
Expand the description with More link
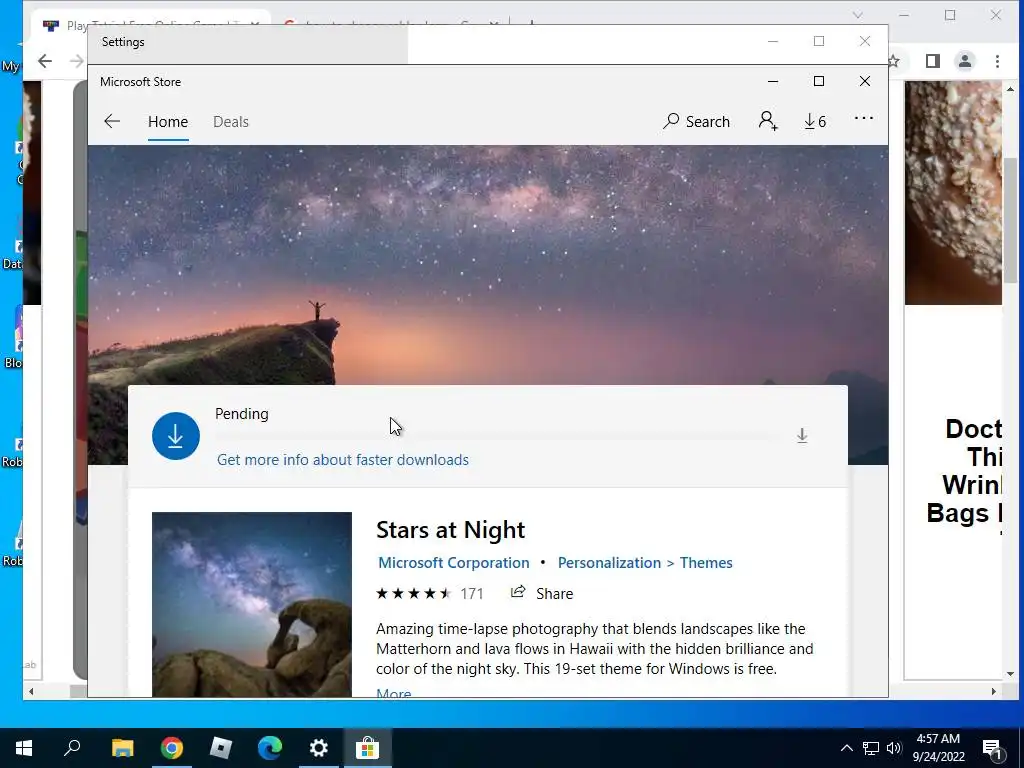(x=394, y=692)
